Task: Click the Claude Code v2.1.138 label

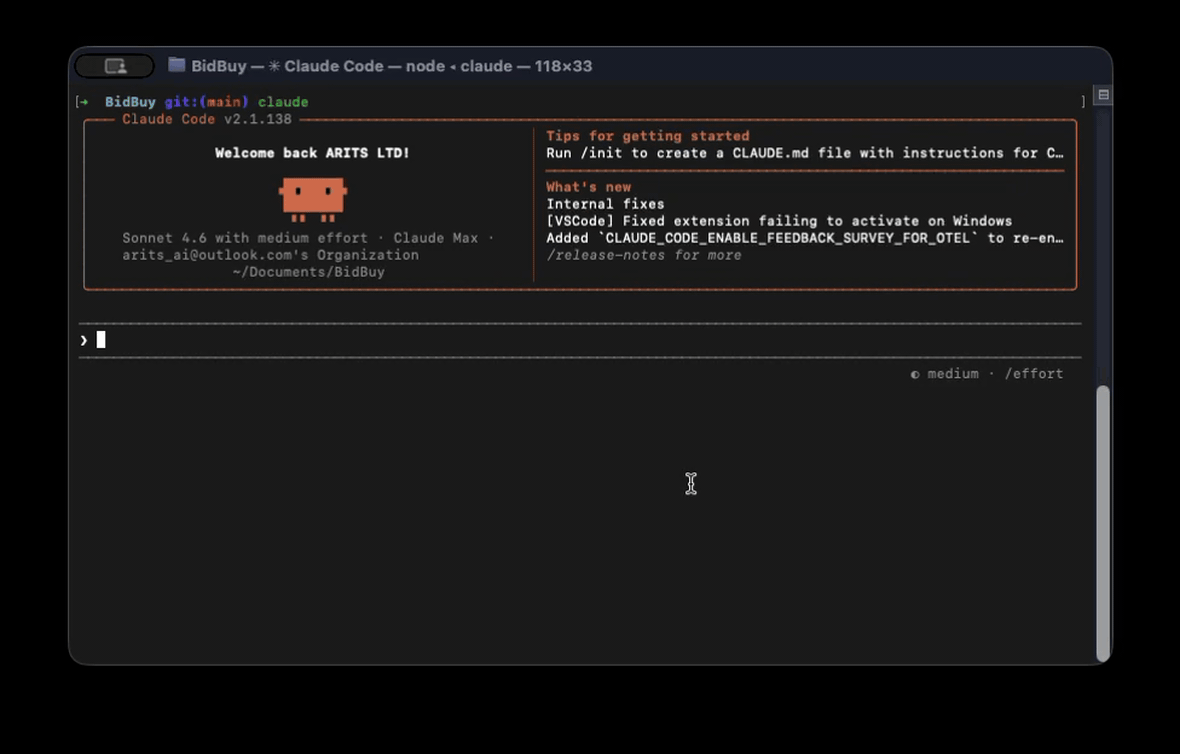Action: point(207,119)
